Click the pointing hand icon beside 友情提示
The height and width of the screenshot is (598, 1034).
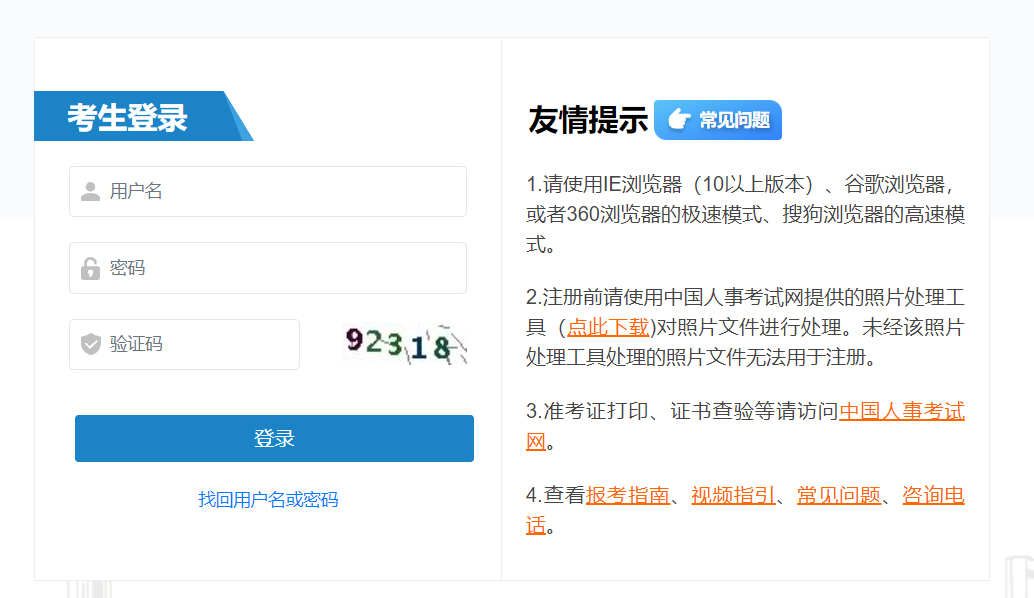(x=678, y=120)
